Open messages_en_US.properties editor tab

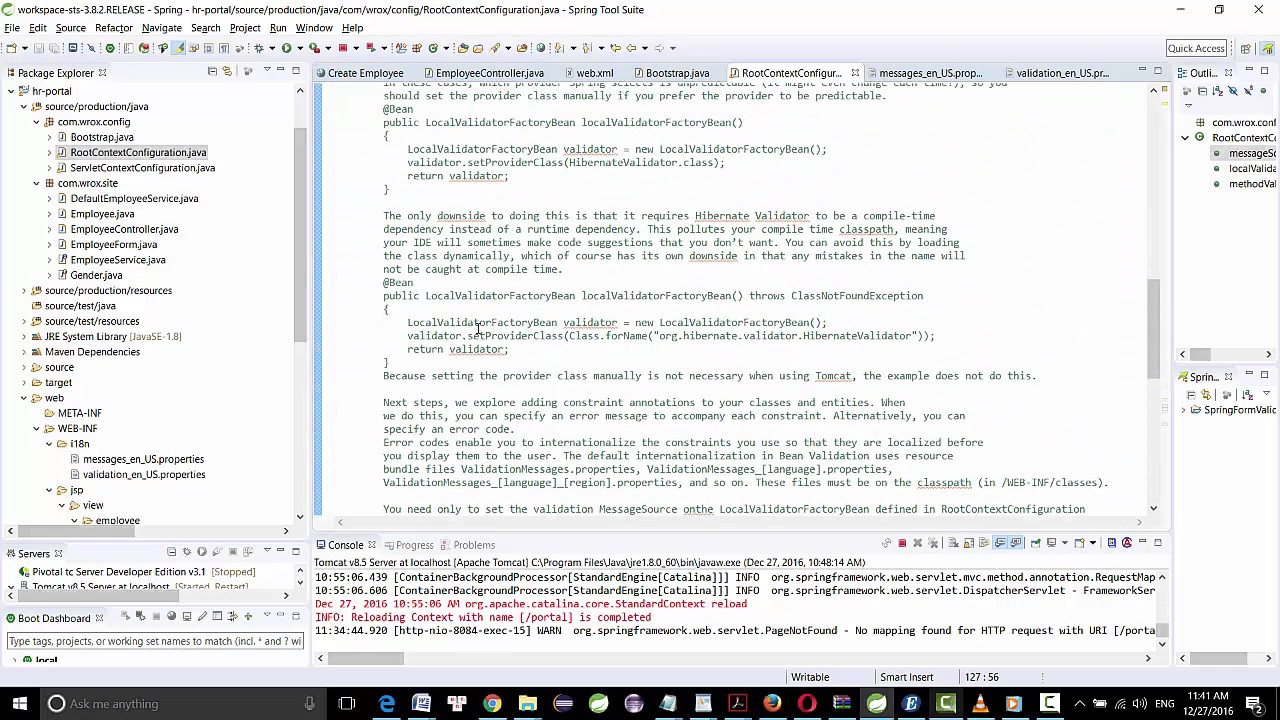point(924,73)
